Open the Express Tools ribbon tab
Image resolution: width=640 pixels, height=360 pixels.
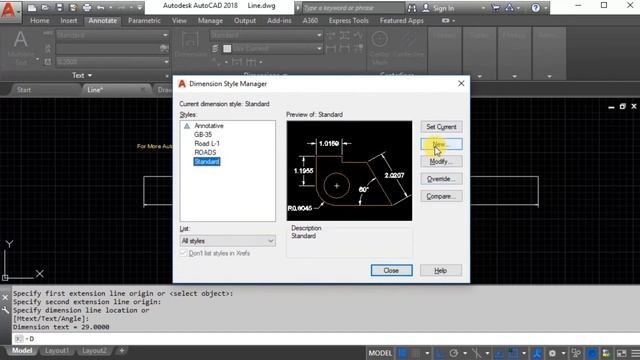pos(349,20)
